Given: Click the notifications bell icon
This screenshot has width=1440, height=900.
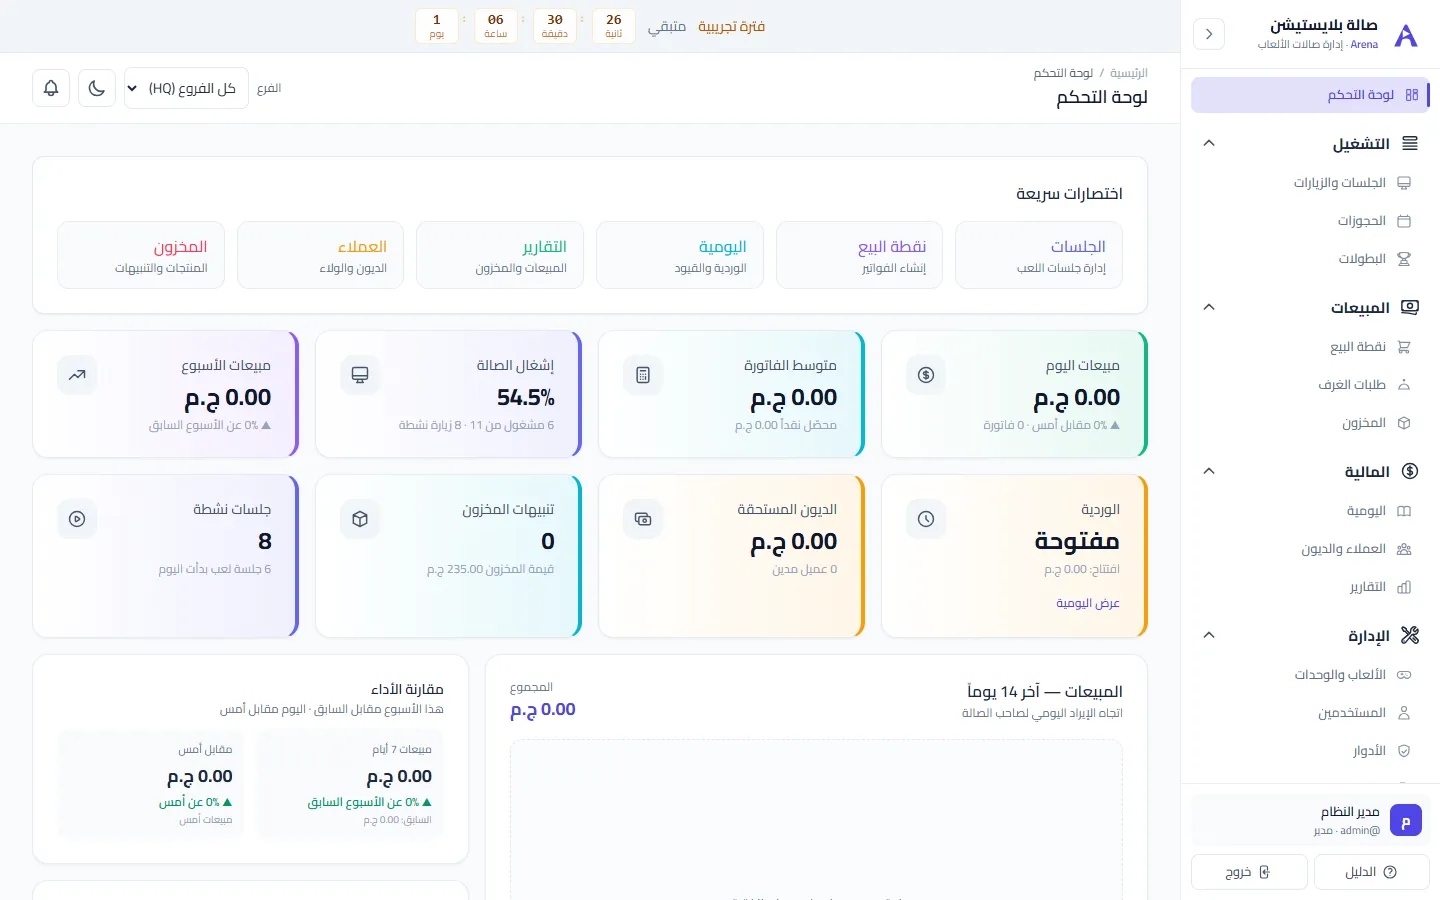Looking at the screenshot, I should pos(51,88).
